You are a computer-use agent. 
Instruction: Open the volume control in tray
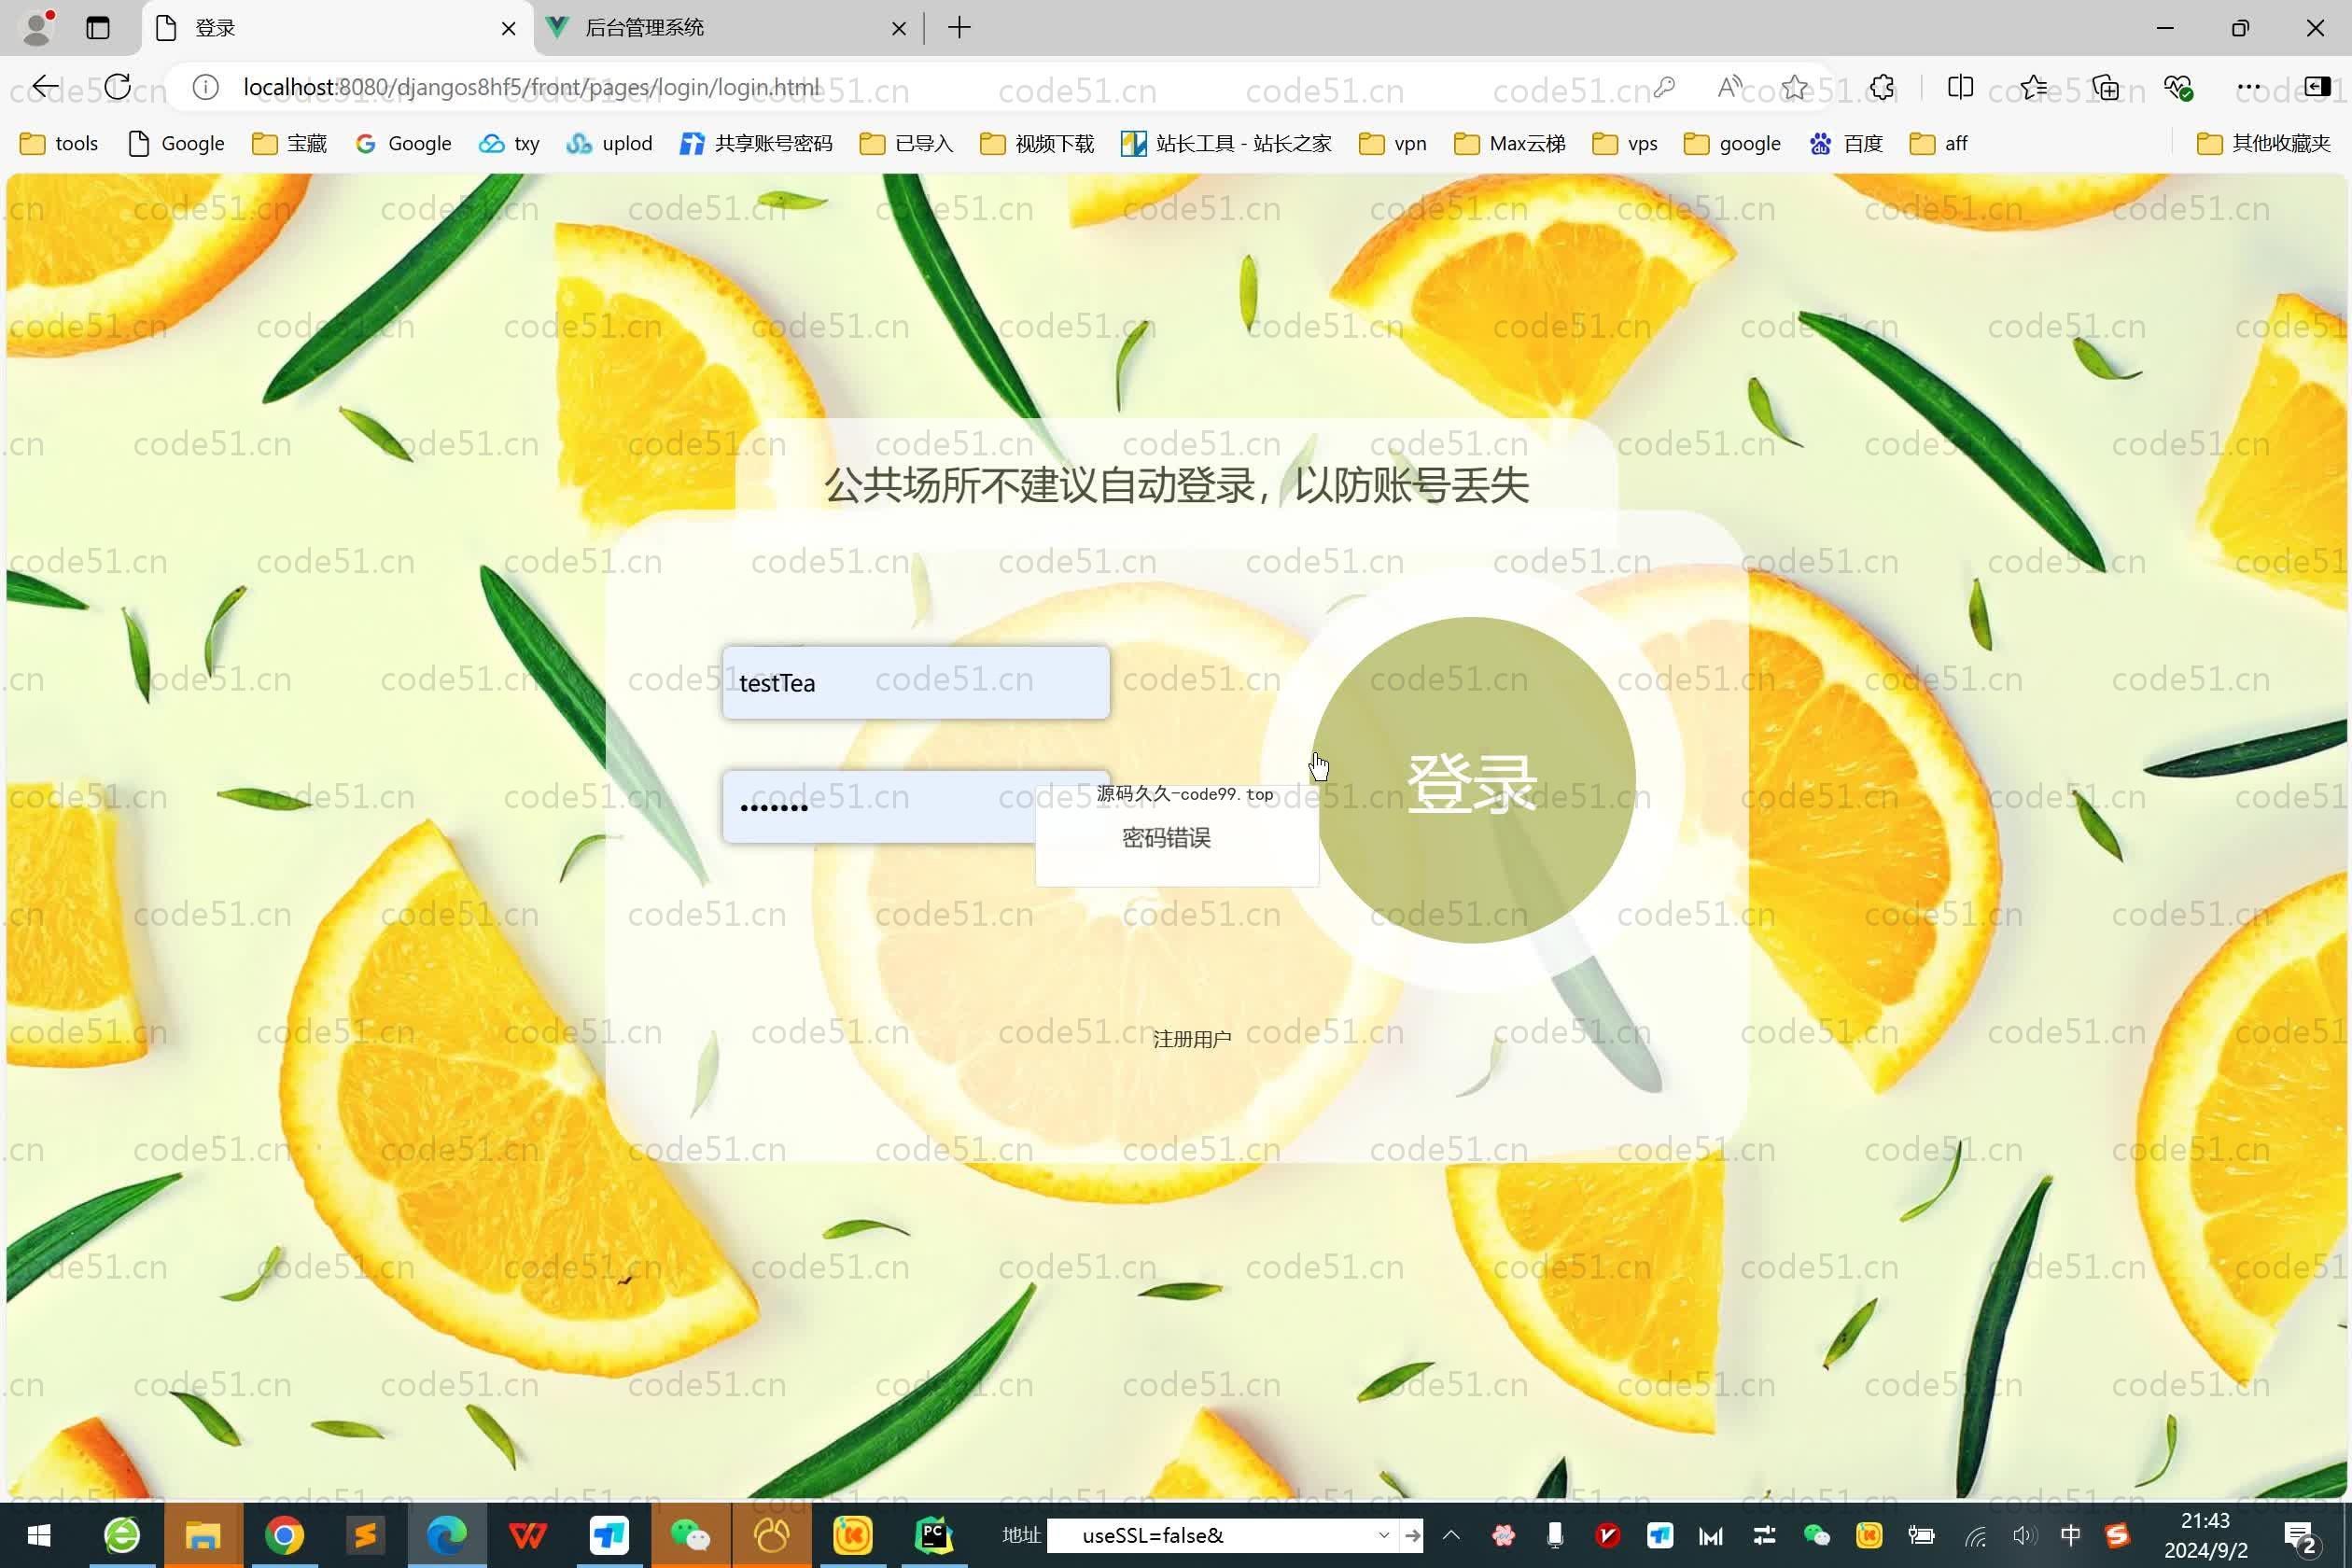click(x=2024, y=1535)
